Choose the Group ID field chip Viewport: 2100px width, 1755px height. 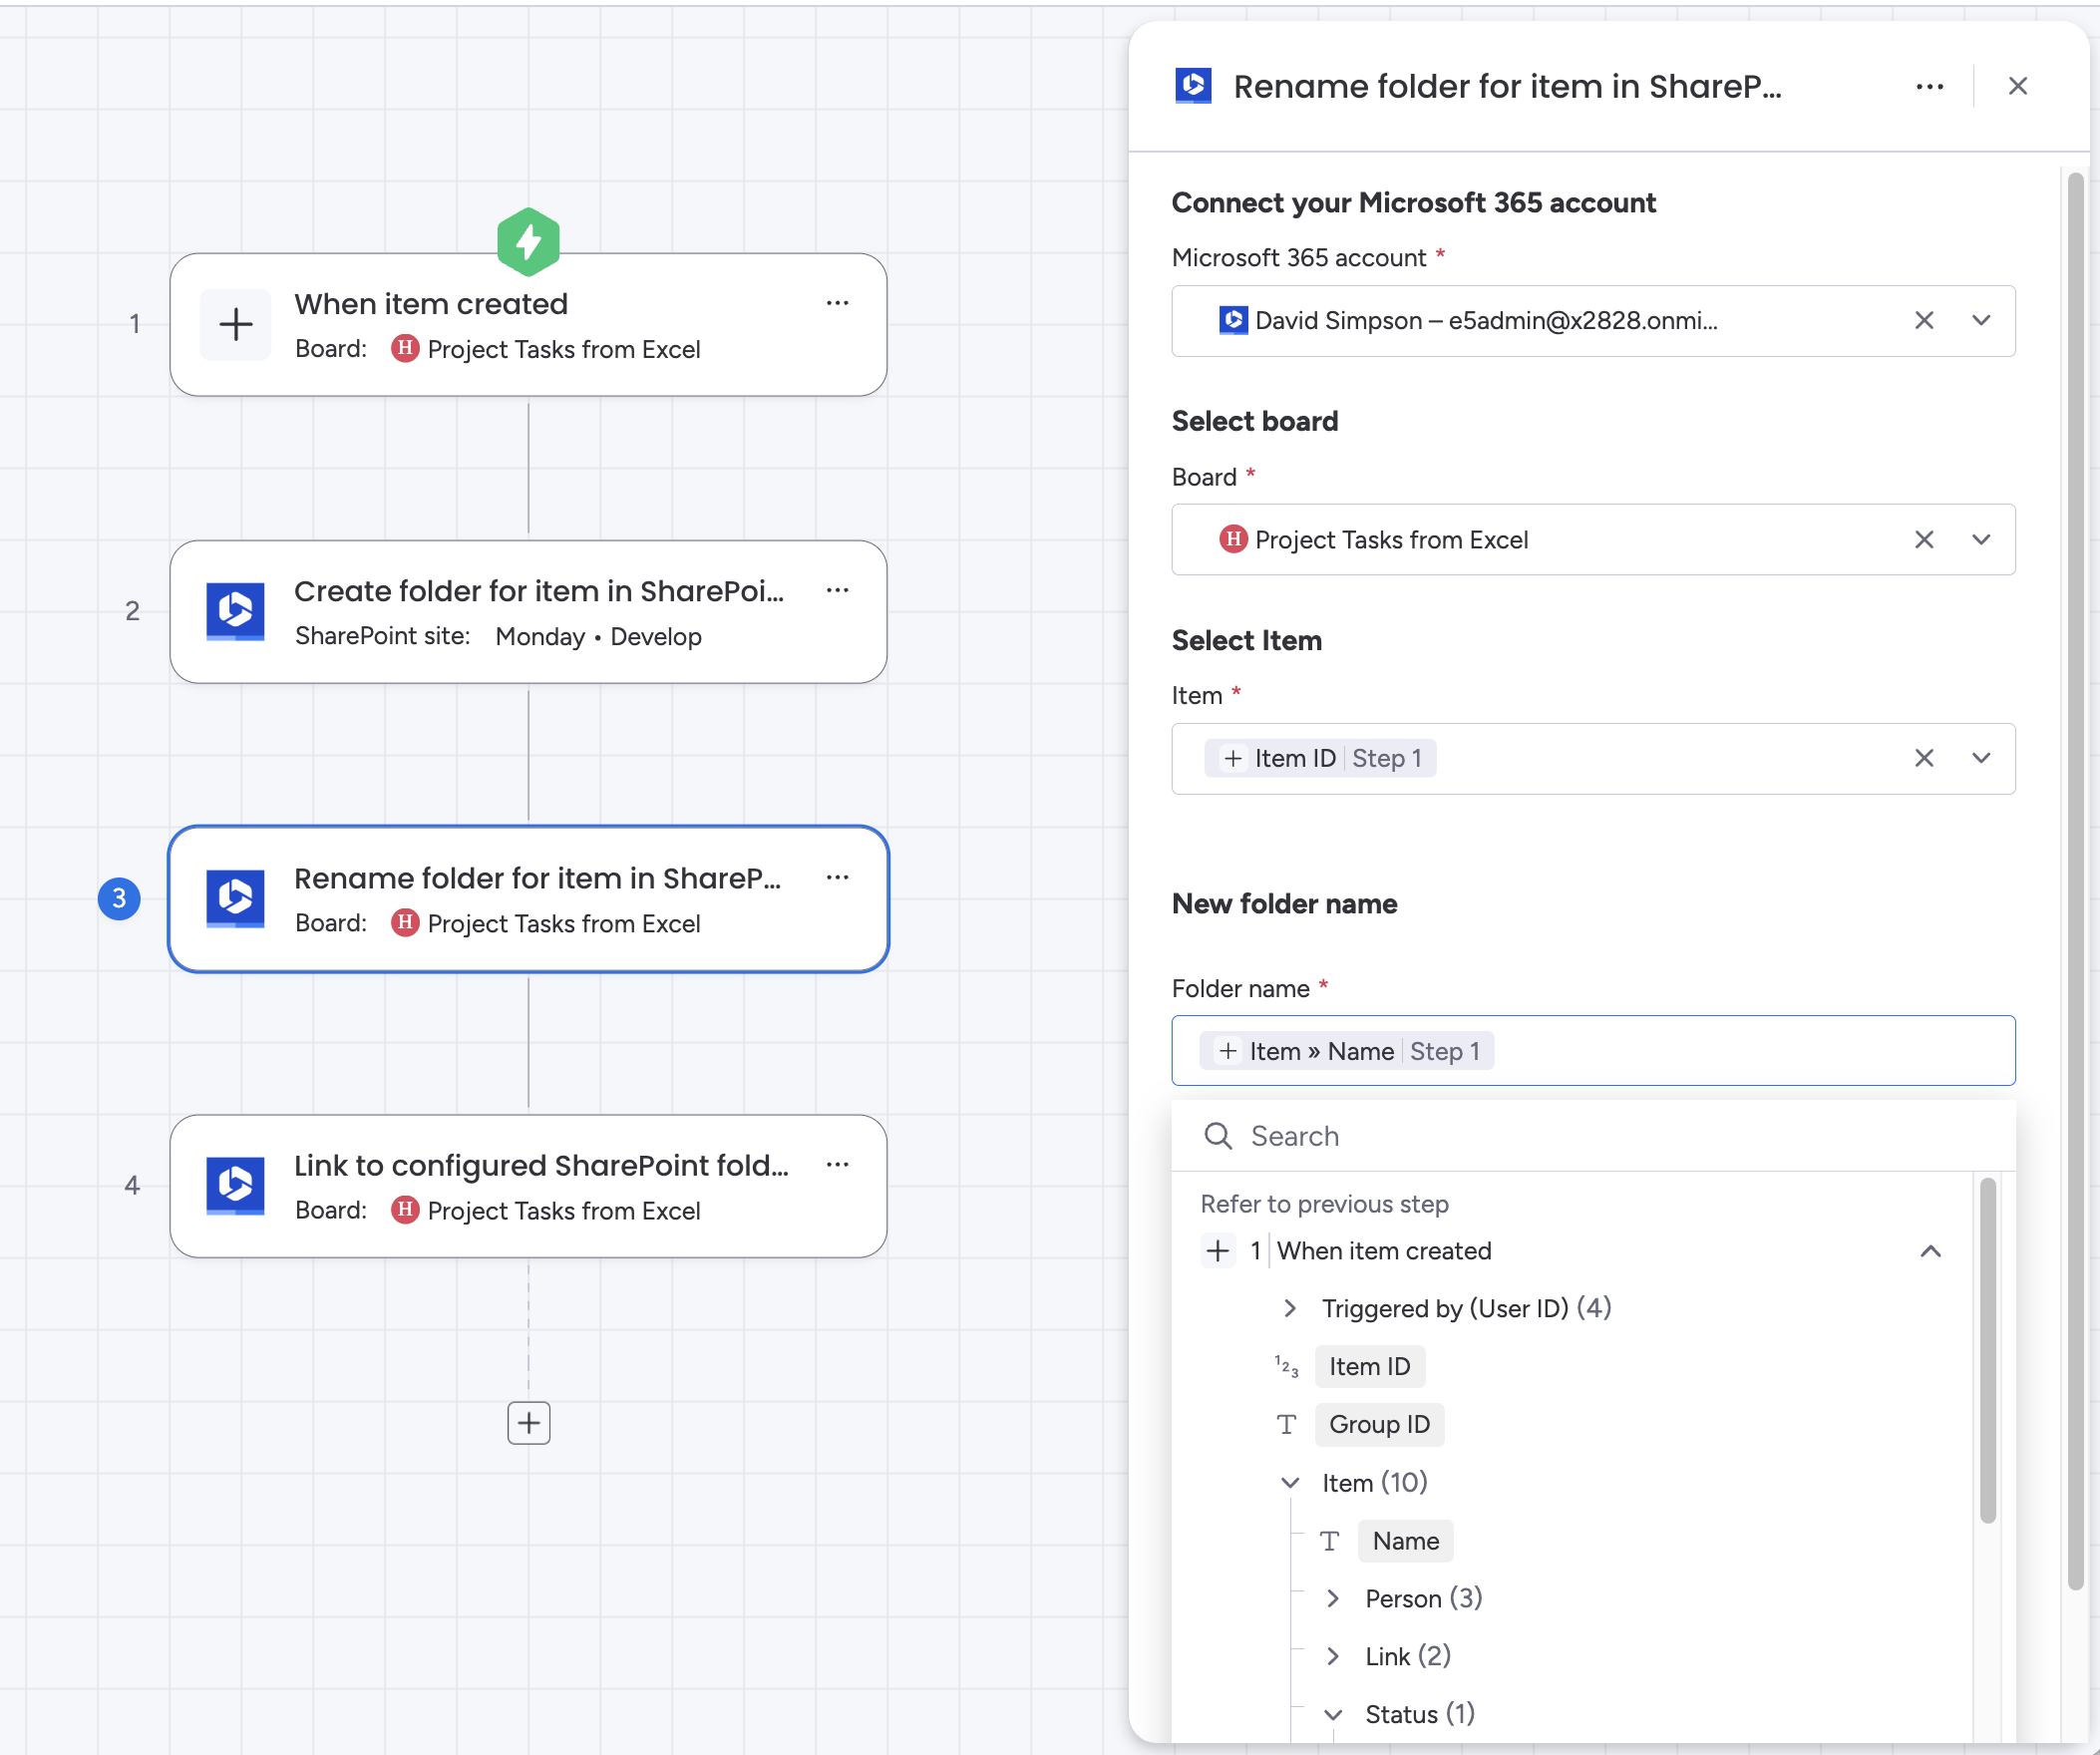[1378, 1424]
